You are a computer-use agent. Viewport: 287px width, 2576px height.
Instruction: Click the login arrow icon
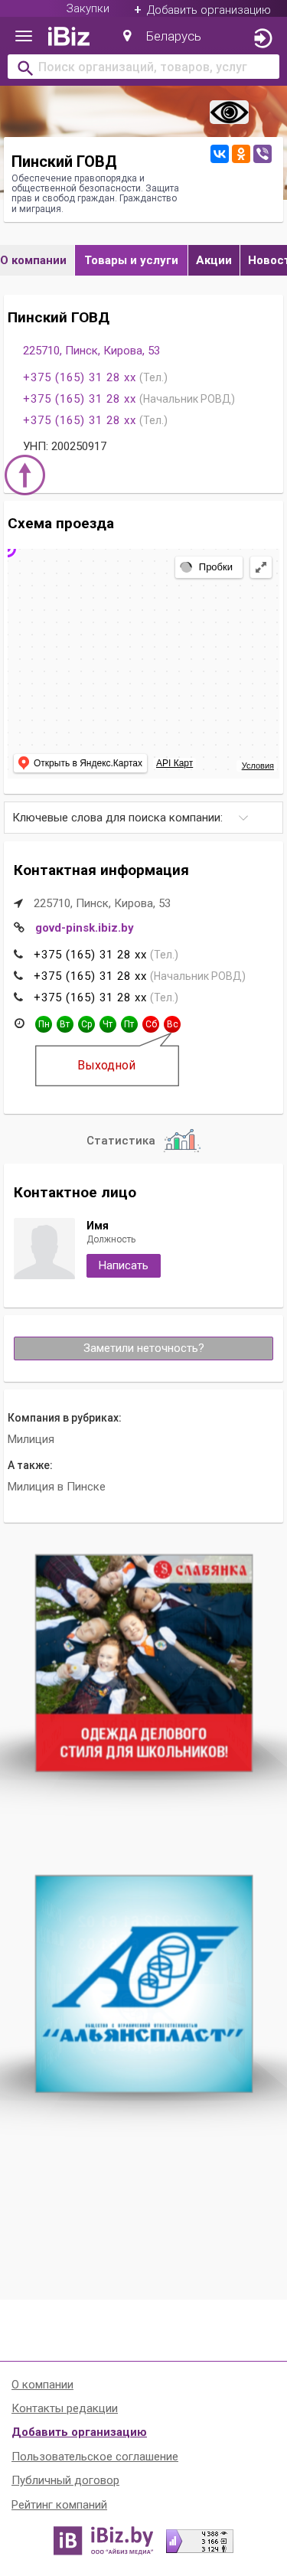point(262,38)
